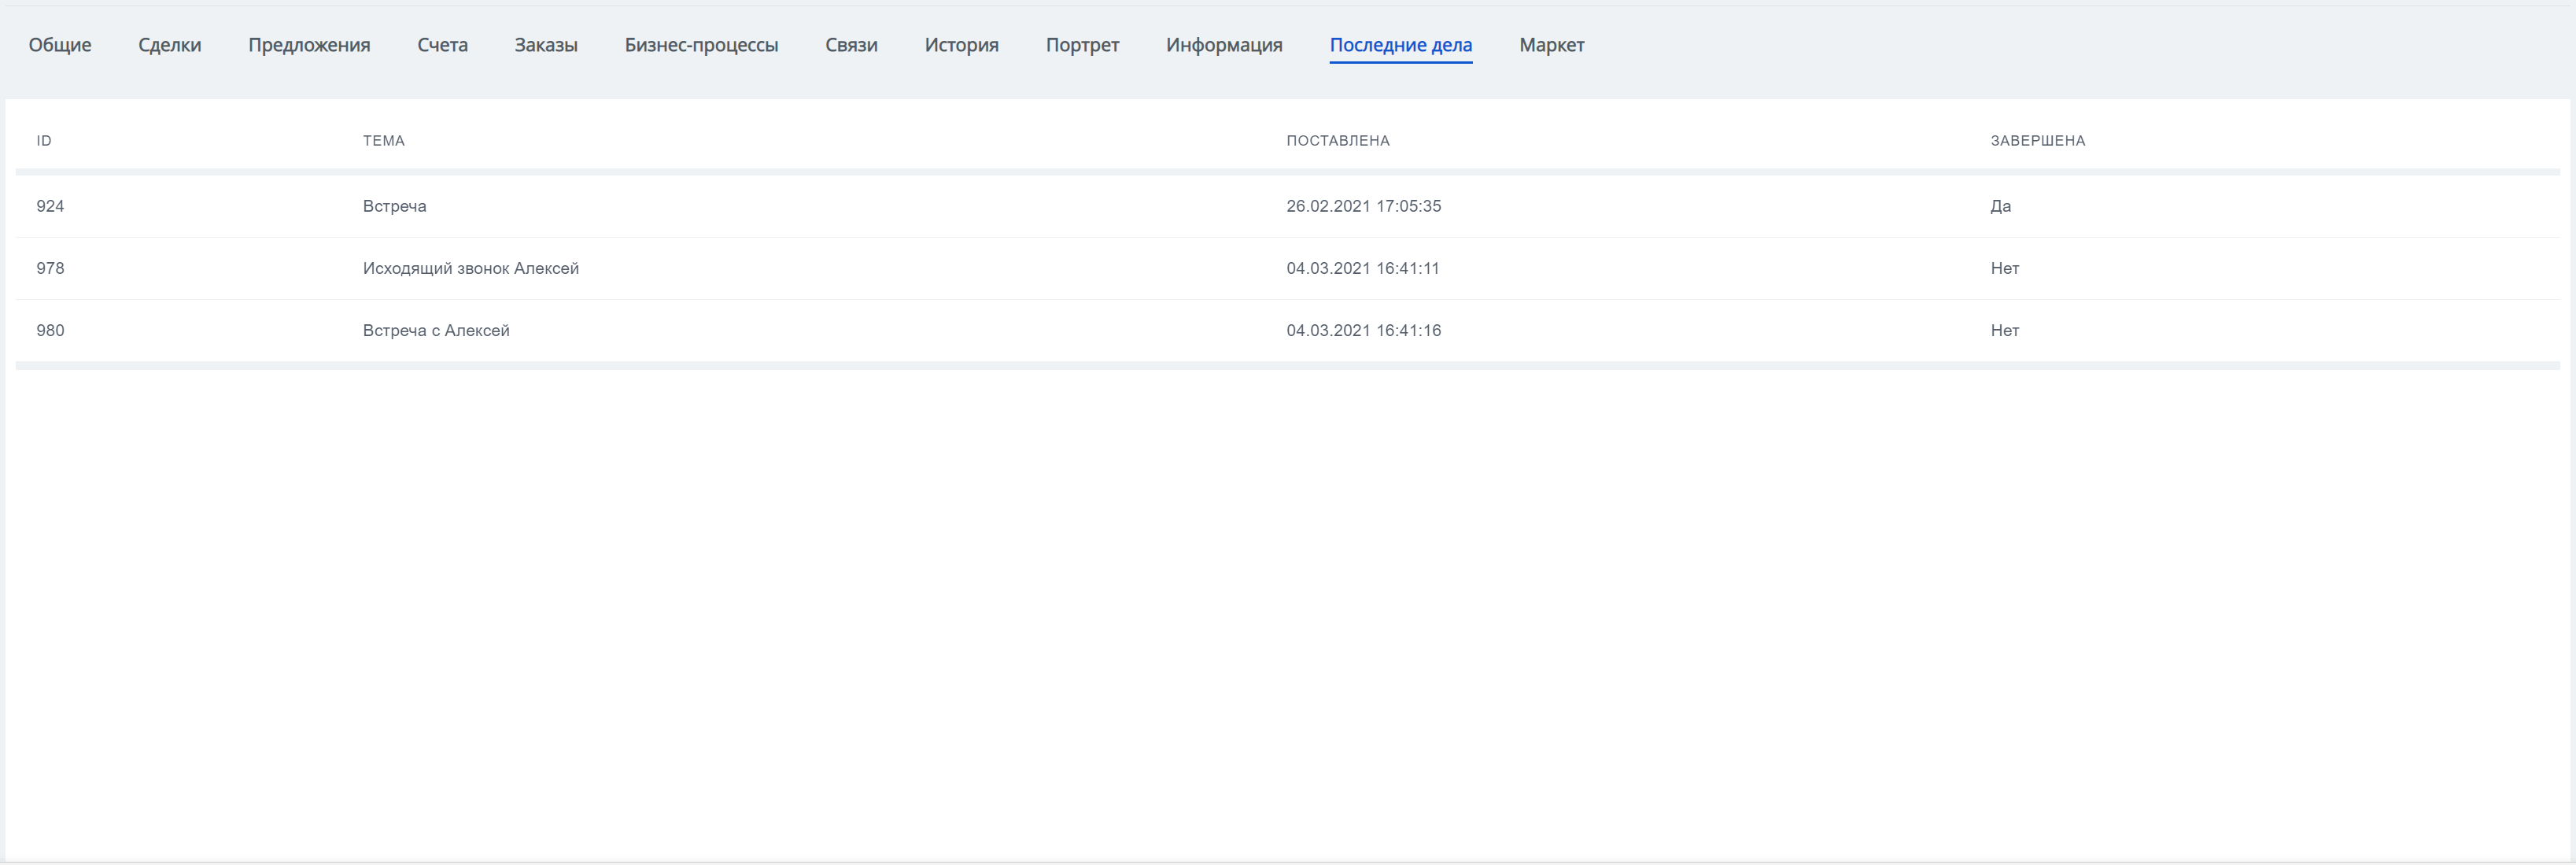Click date 04.03.2021 16:41:11

coord(1363,268)
